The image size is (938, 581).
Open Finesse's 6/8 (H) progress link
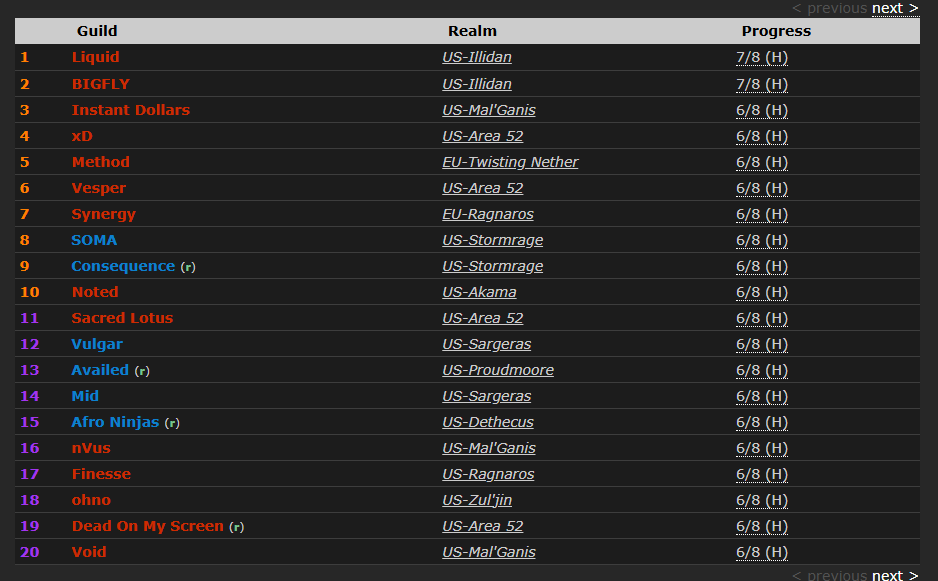(x=762, y=474)
